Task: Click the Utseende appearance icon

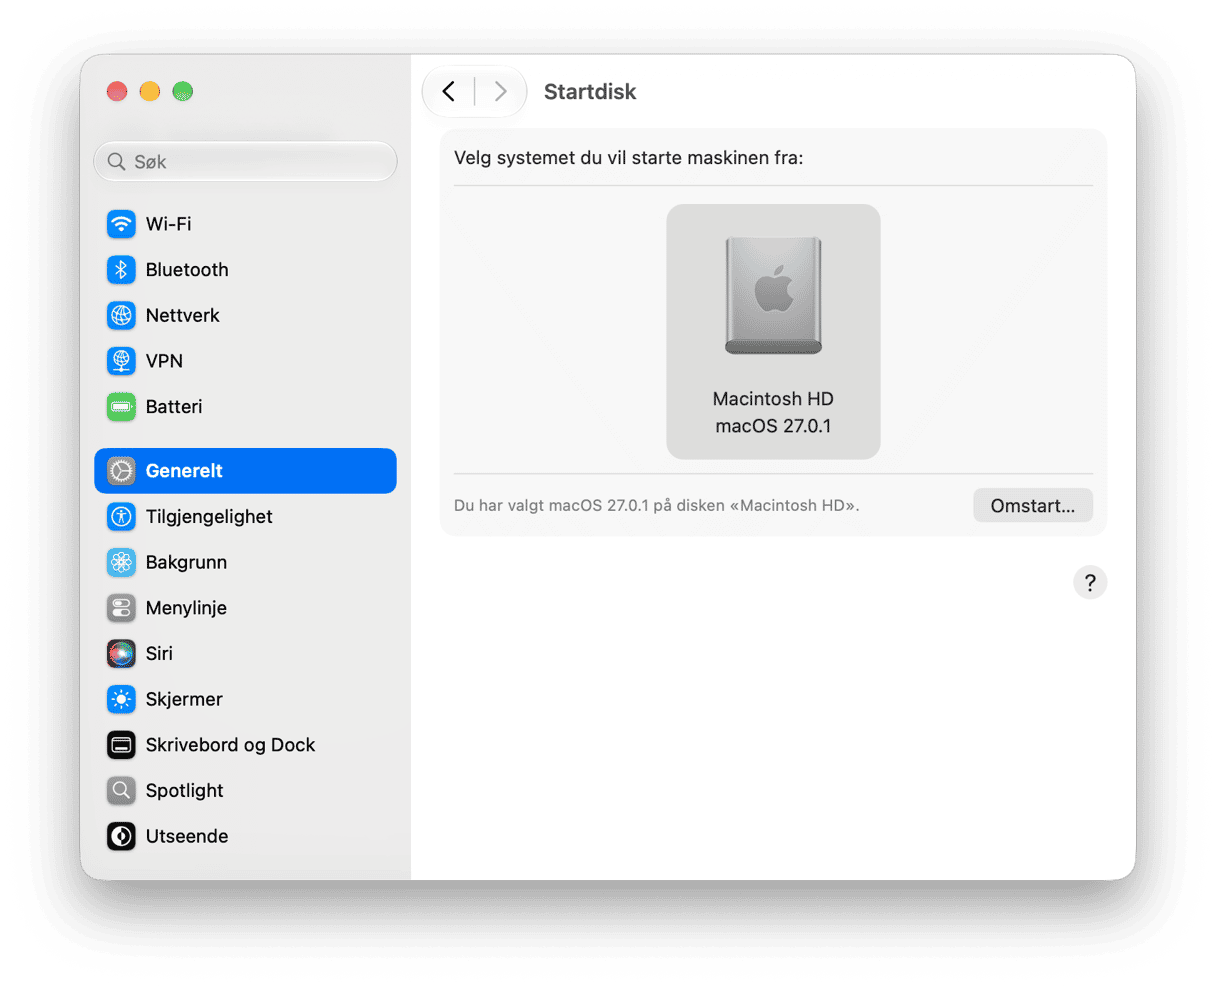Action: tap(121, 836)
